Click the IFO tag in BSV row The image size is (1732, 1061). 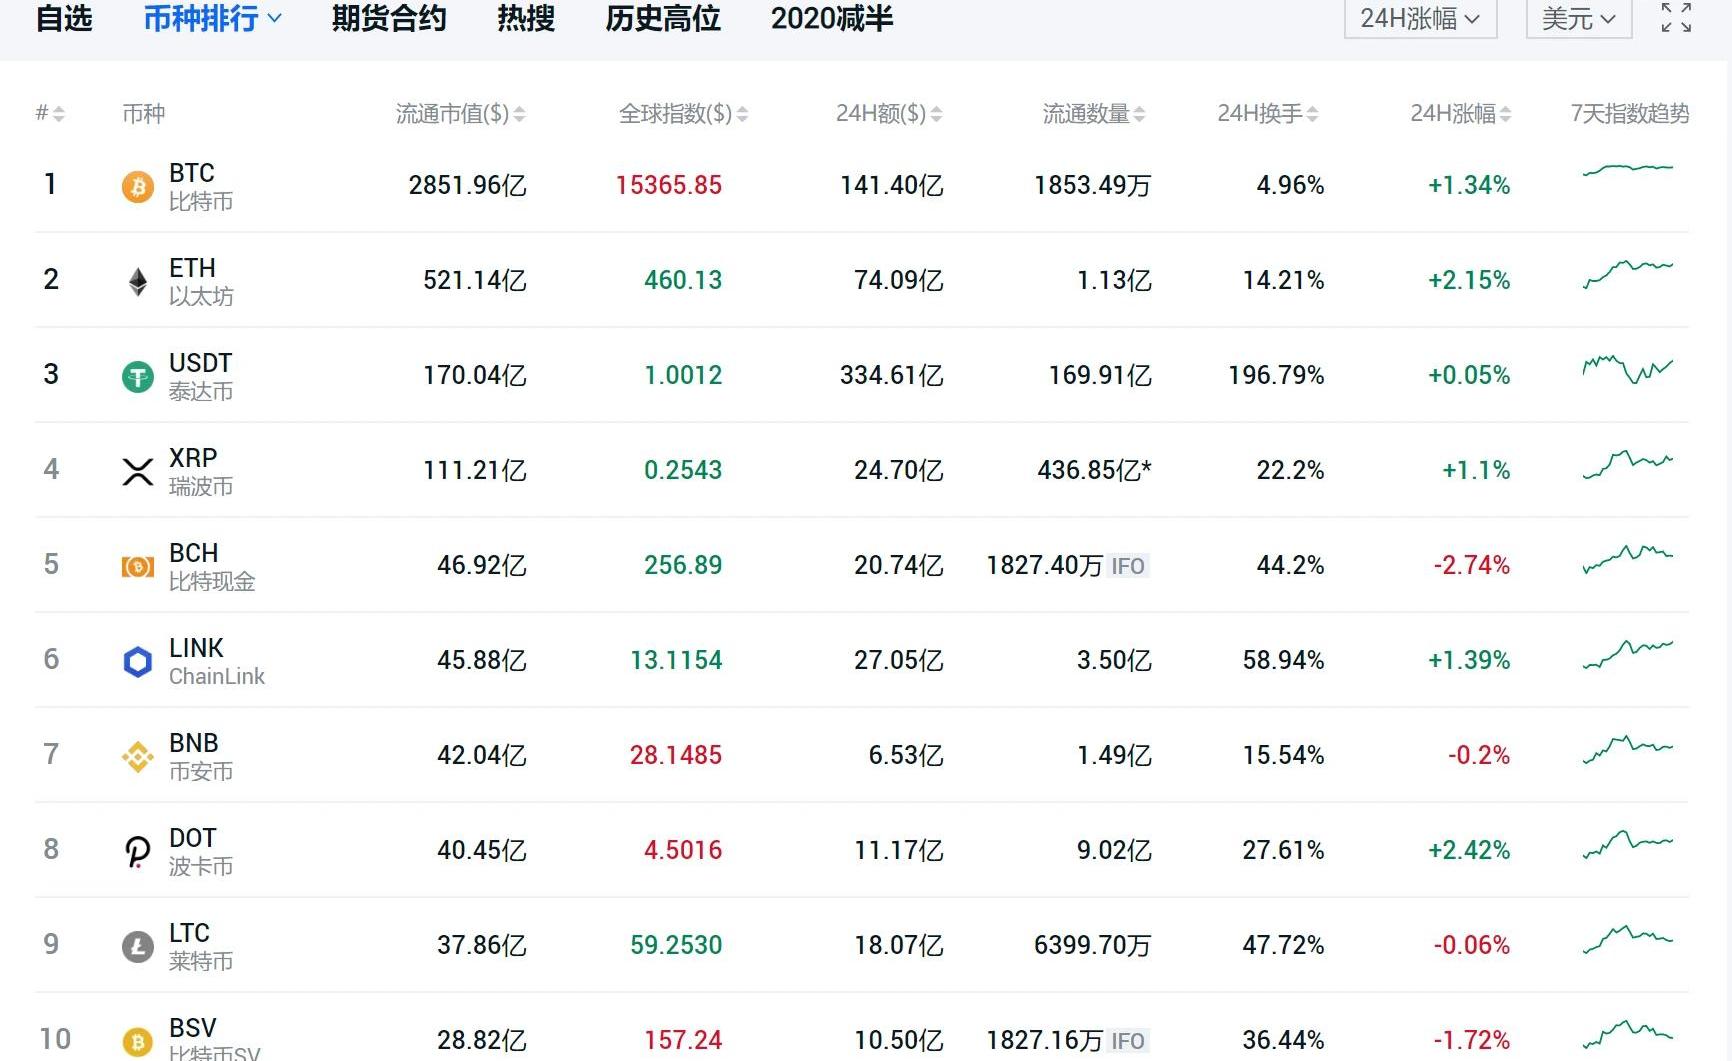pyautogui.click(x=1128, y=1041)
